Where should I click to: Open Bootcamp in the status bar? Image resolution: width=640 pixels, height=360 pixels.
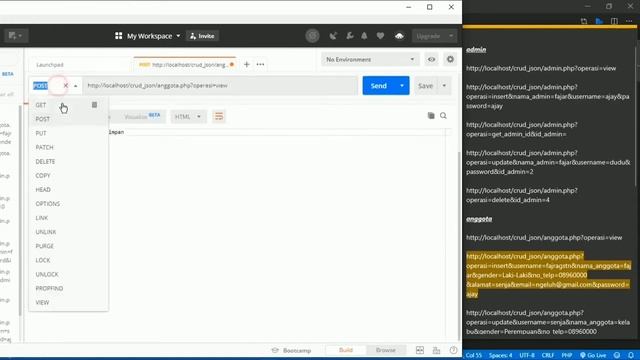pyautogui.click(x=291, y=351)
